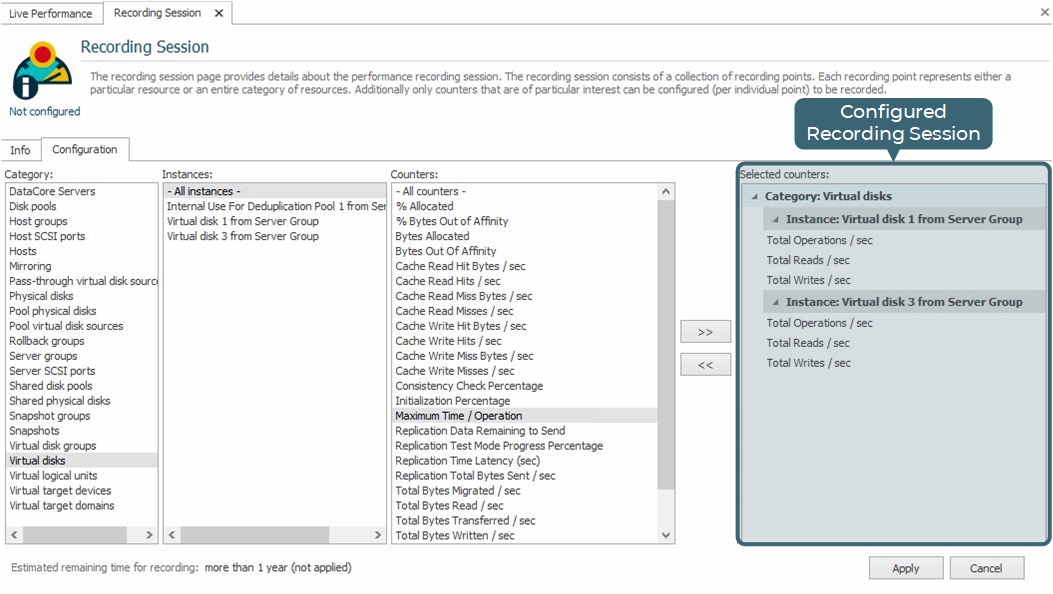Choose Virtual disk 1 from Server Group instance
This screenshot has height=594, width=1053.
pyautogui.click(x=243, y=221)
